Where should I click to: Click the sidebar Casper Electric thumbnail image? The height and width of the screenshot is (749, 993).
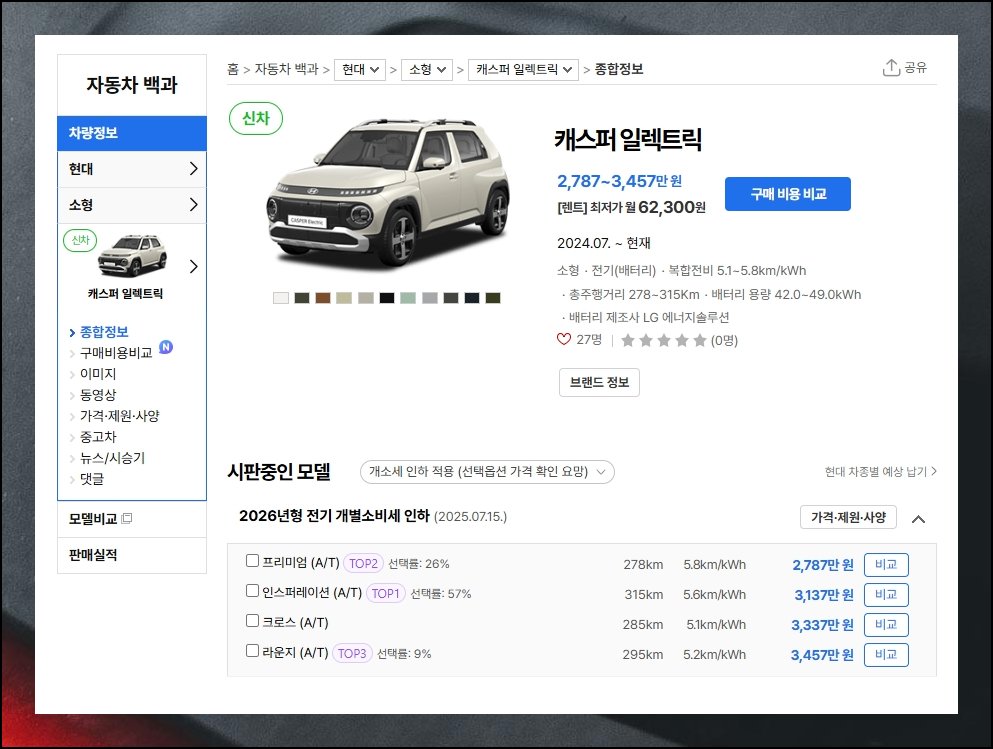(132, 255)
